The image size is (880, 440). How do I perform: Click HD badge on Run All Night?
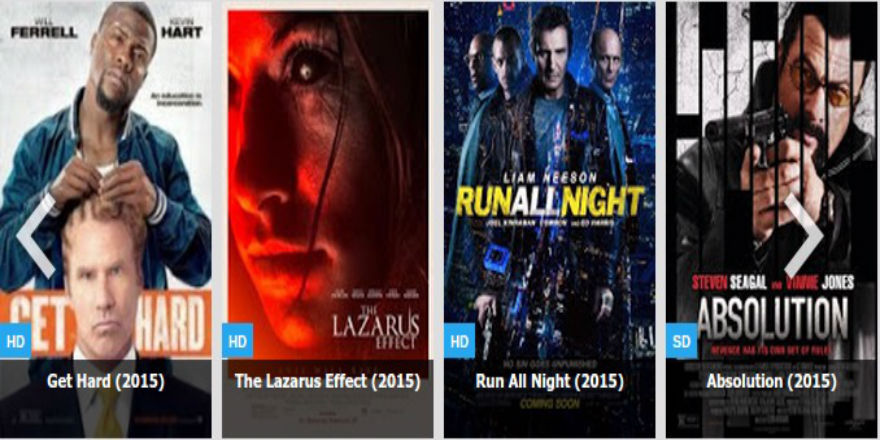460,341
